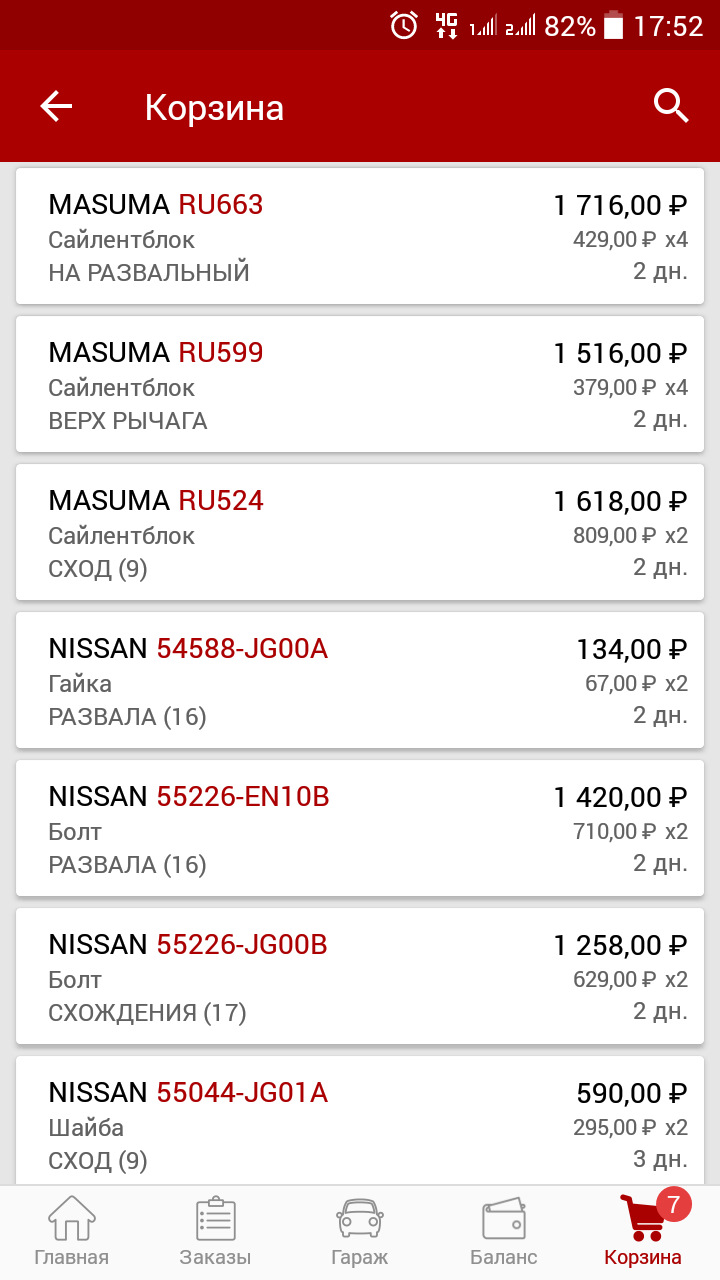Screen dimensions: 720x1280
Task: Open NISSAN 54588-JG00A nut item
Action: (x=360, y=680)
